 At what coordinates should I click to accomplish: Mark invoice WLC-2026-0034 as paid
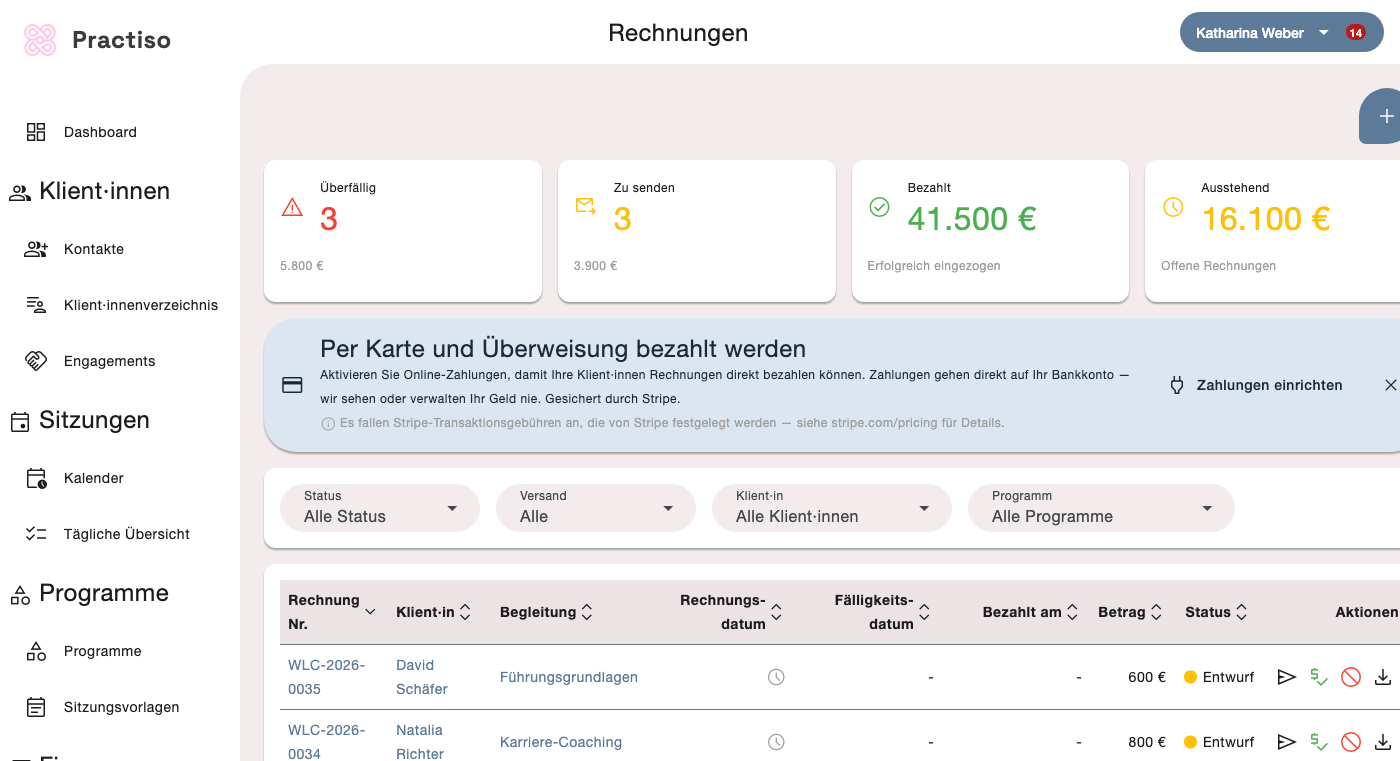1319,742
